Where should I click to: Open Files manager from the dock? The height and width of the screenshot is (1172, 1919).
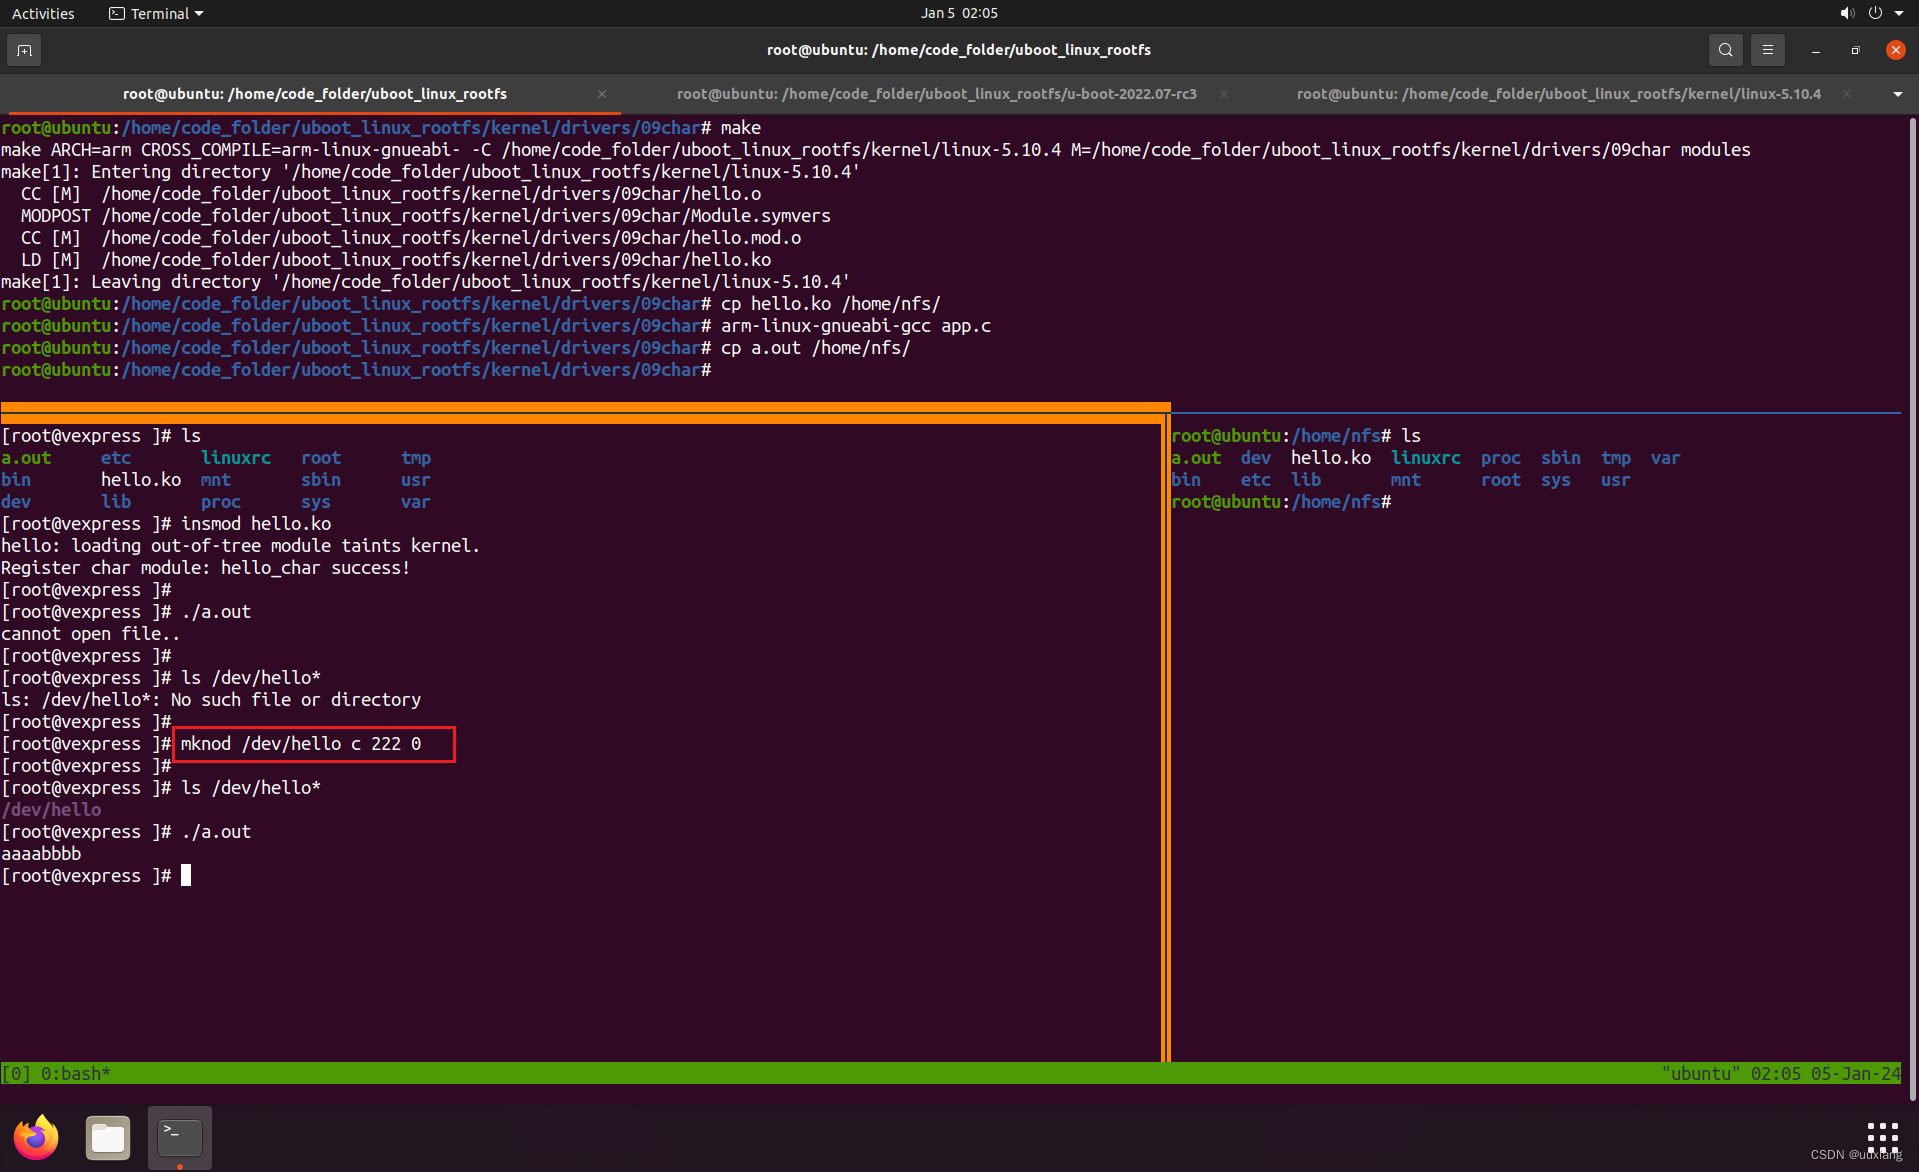coord(108,1137)
